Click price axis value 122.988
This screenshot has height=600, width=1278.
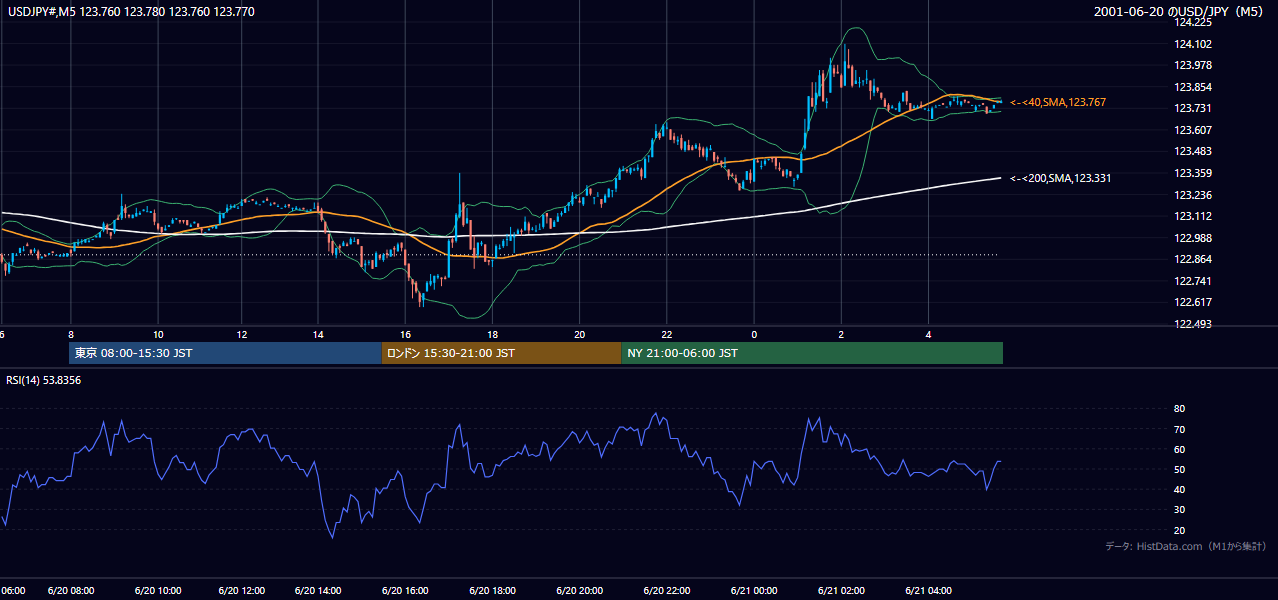pyautogui.click(x=1193, y=238)
